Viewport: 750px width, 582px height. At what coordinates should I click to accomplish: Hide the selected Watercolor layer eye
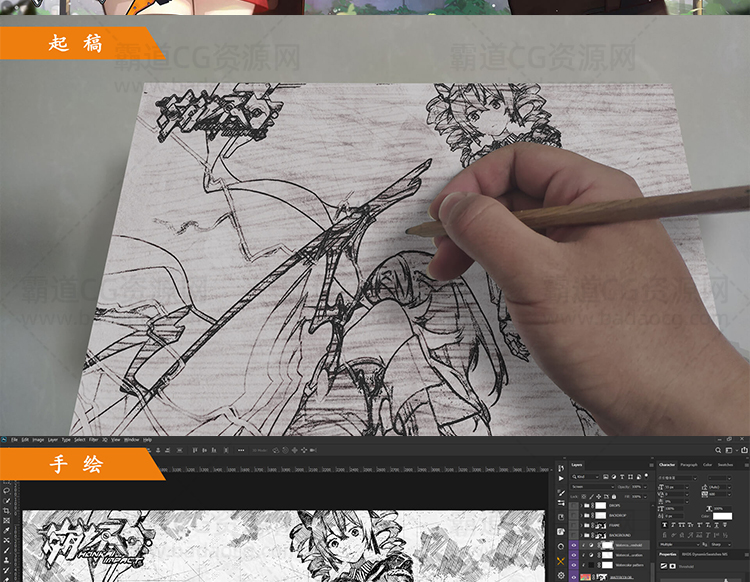coord(574,545)
